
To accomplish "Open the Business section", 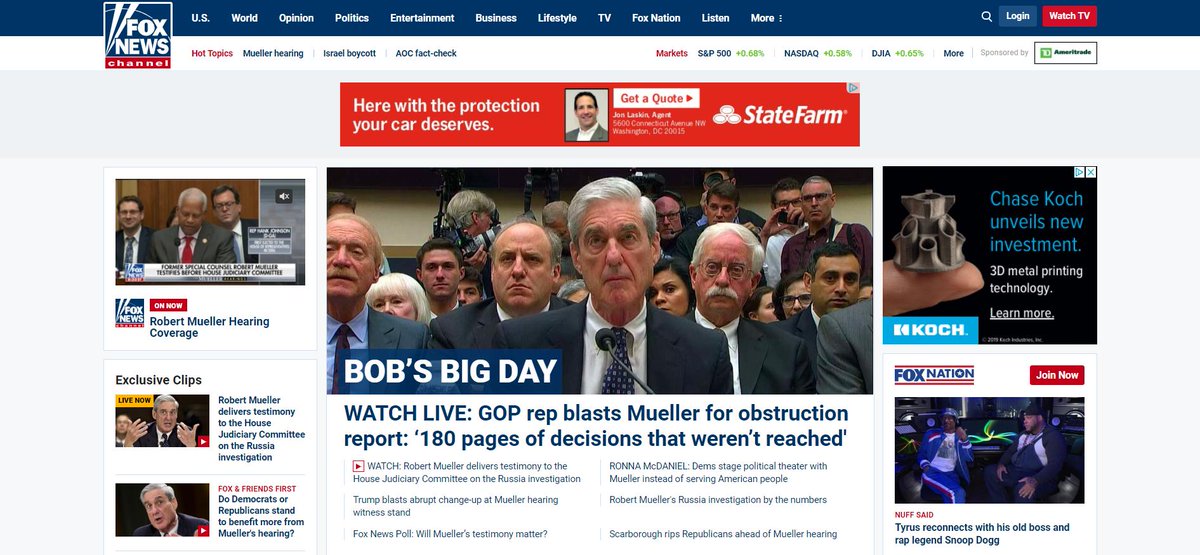I will 496,18.
